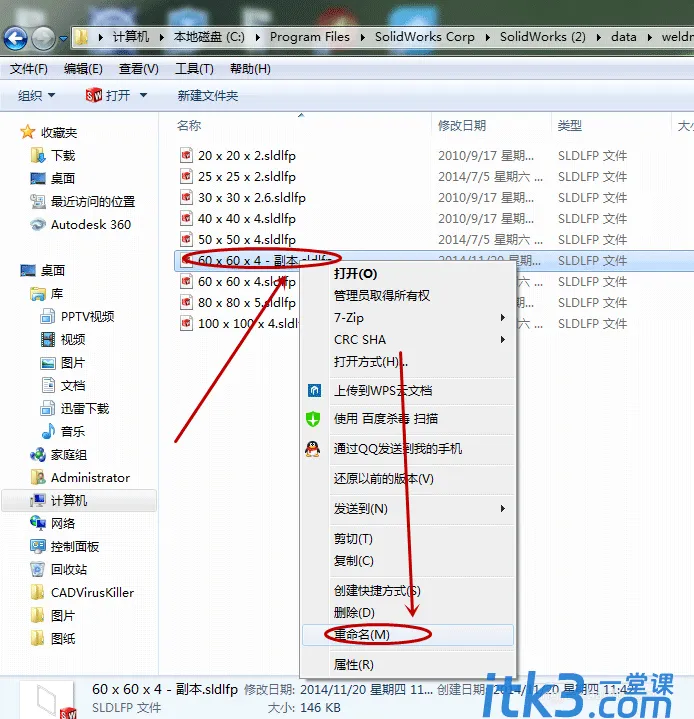The image size is (694, 719).
Task: Click the QQ penguin icon
Action: (x=313, y=448)
